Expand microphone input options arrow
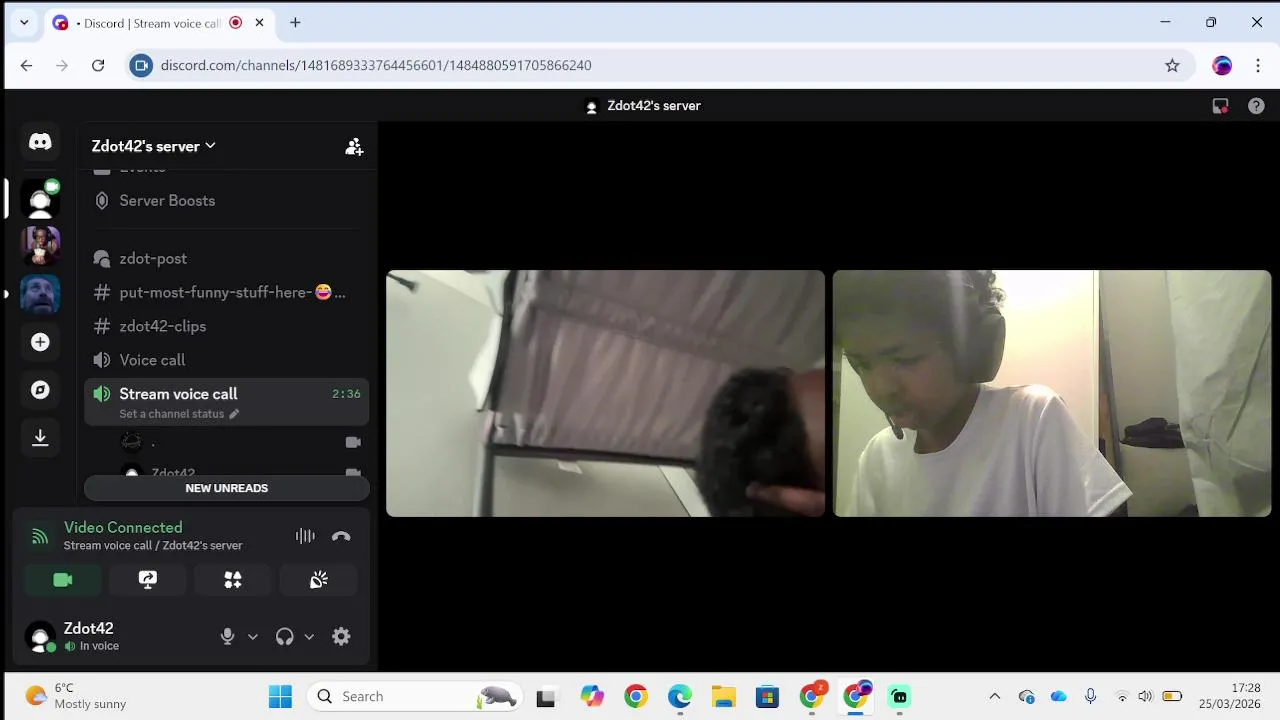Viewport: 1280px width, 720px height. (x=252, y=636)
